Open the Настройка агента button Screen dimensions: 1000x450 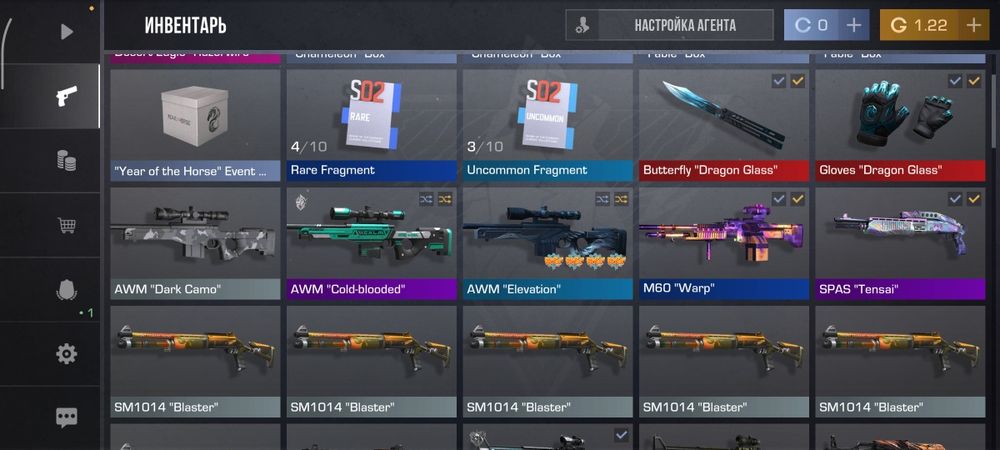click(670, 25)
